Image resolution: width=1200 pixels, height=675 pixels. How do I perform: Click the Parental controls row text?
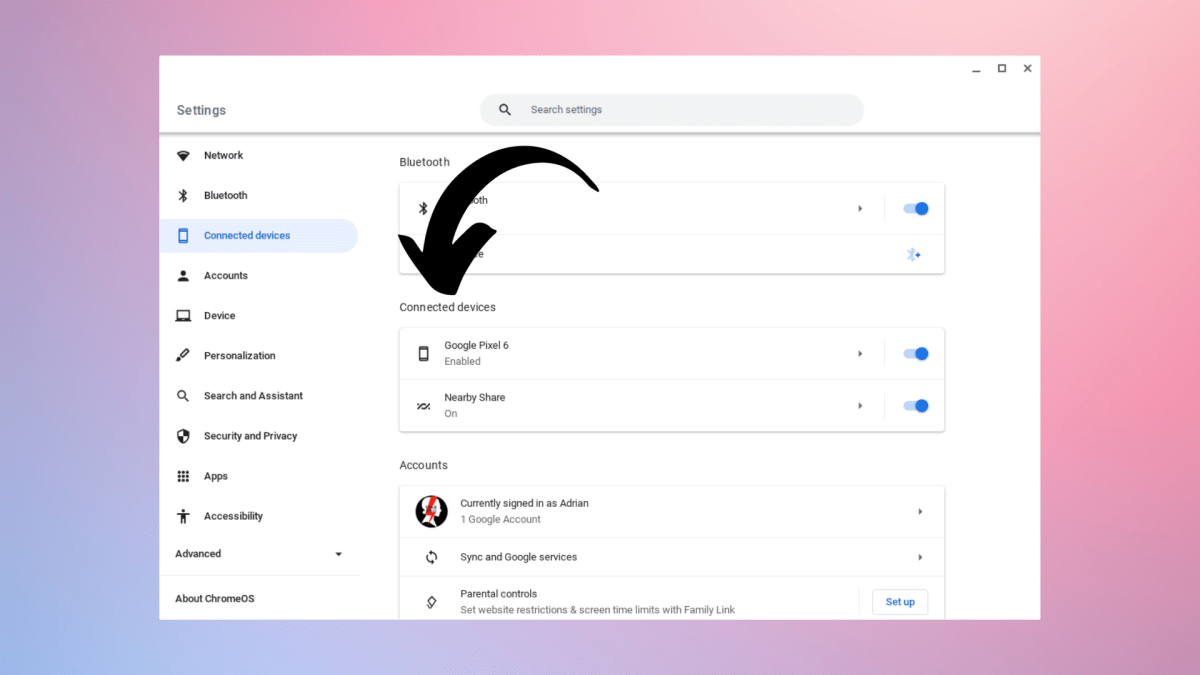tap(498, 594)
